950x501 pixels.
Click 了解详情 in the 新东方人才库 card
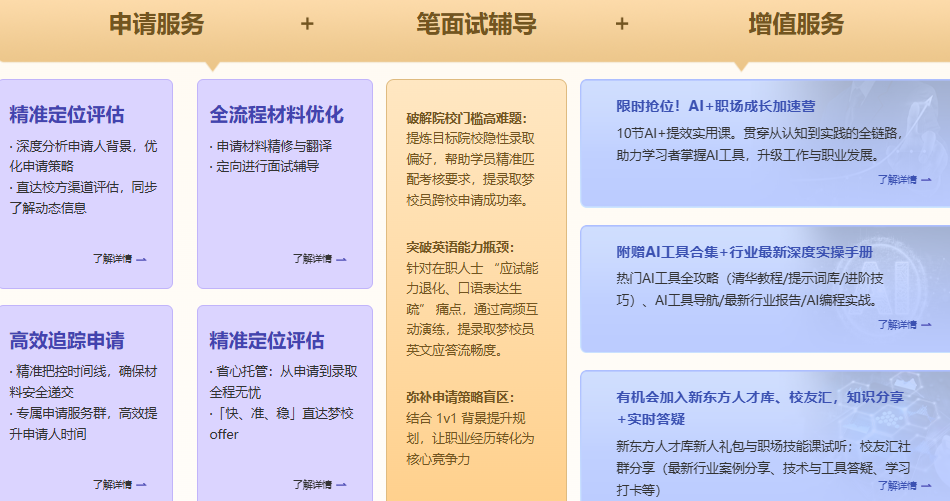(905, 486)
